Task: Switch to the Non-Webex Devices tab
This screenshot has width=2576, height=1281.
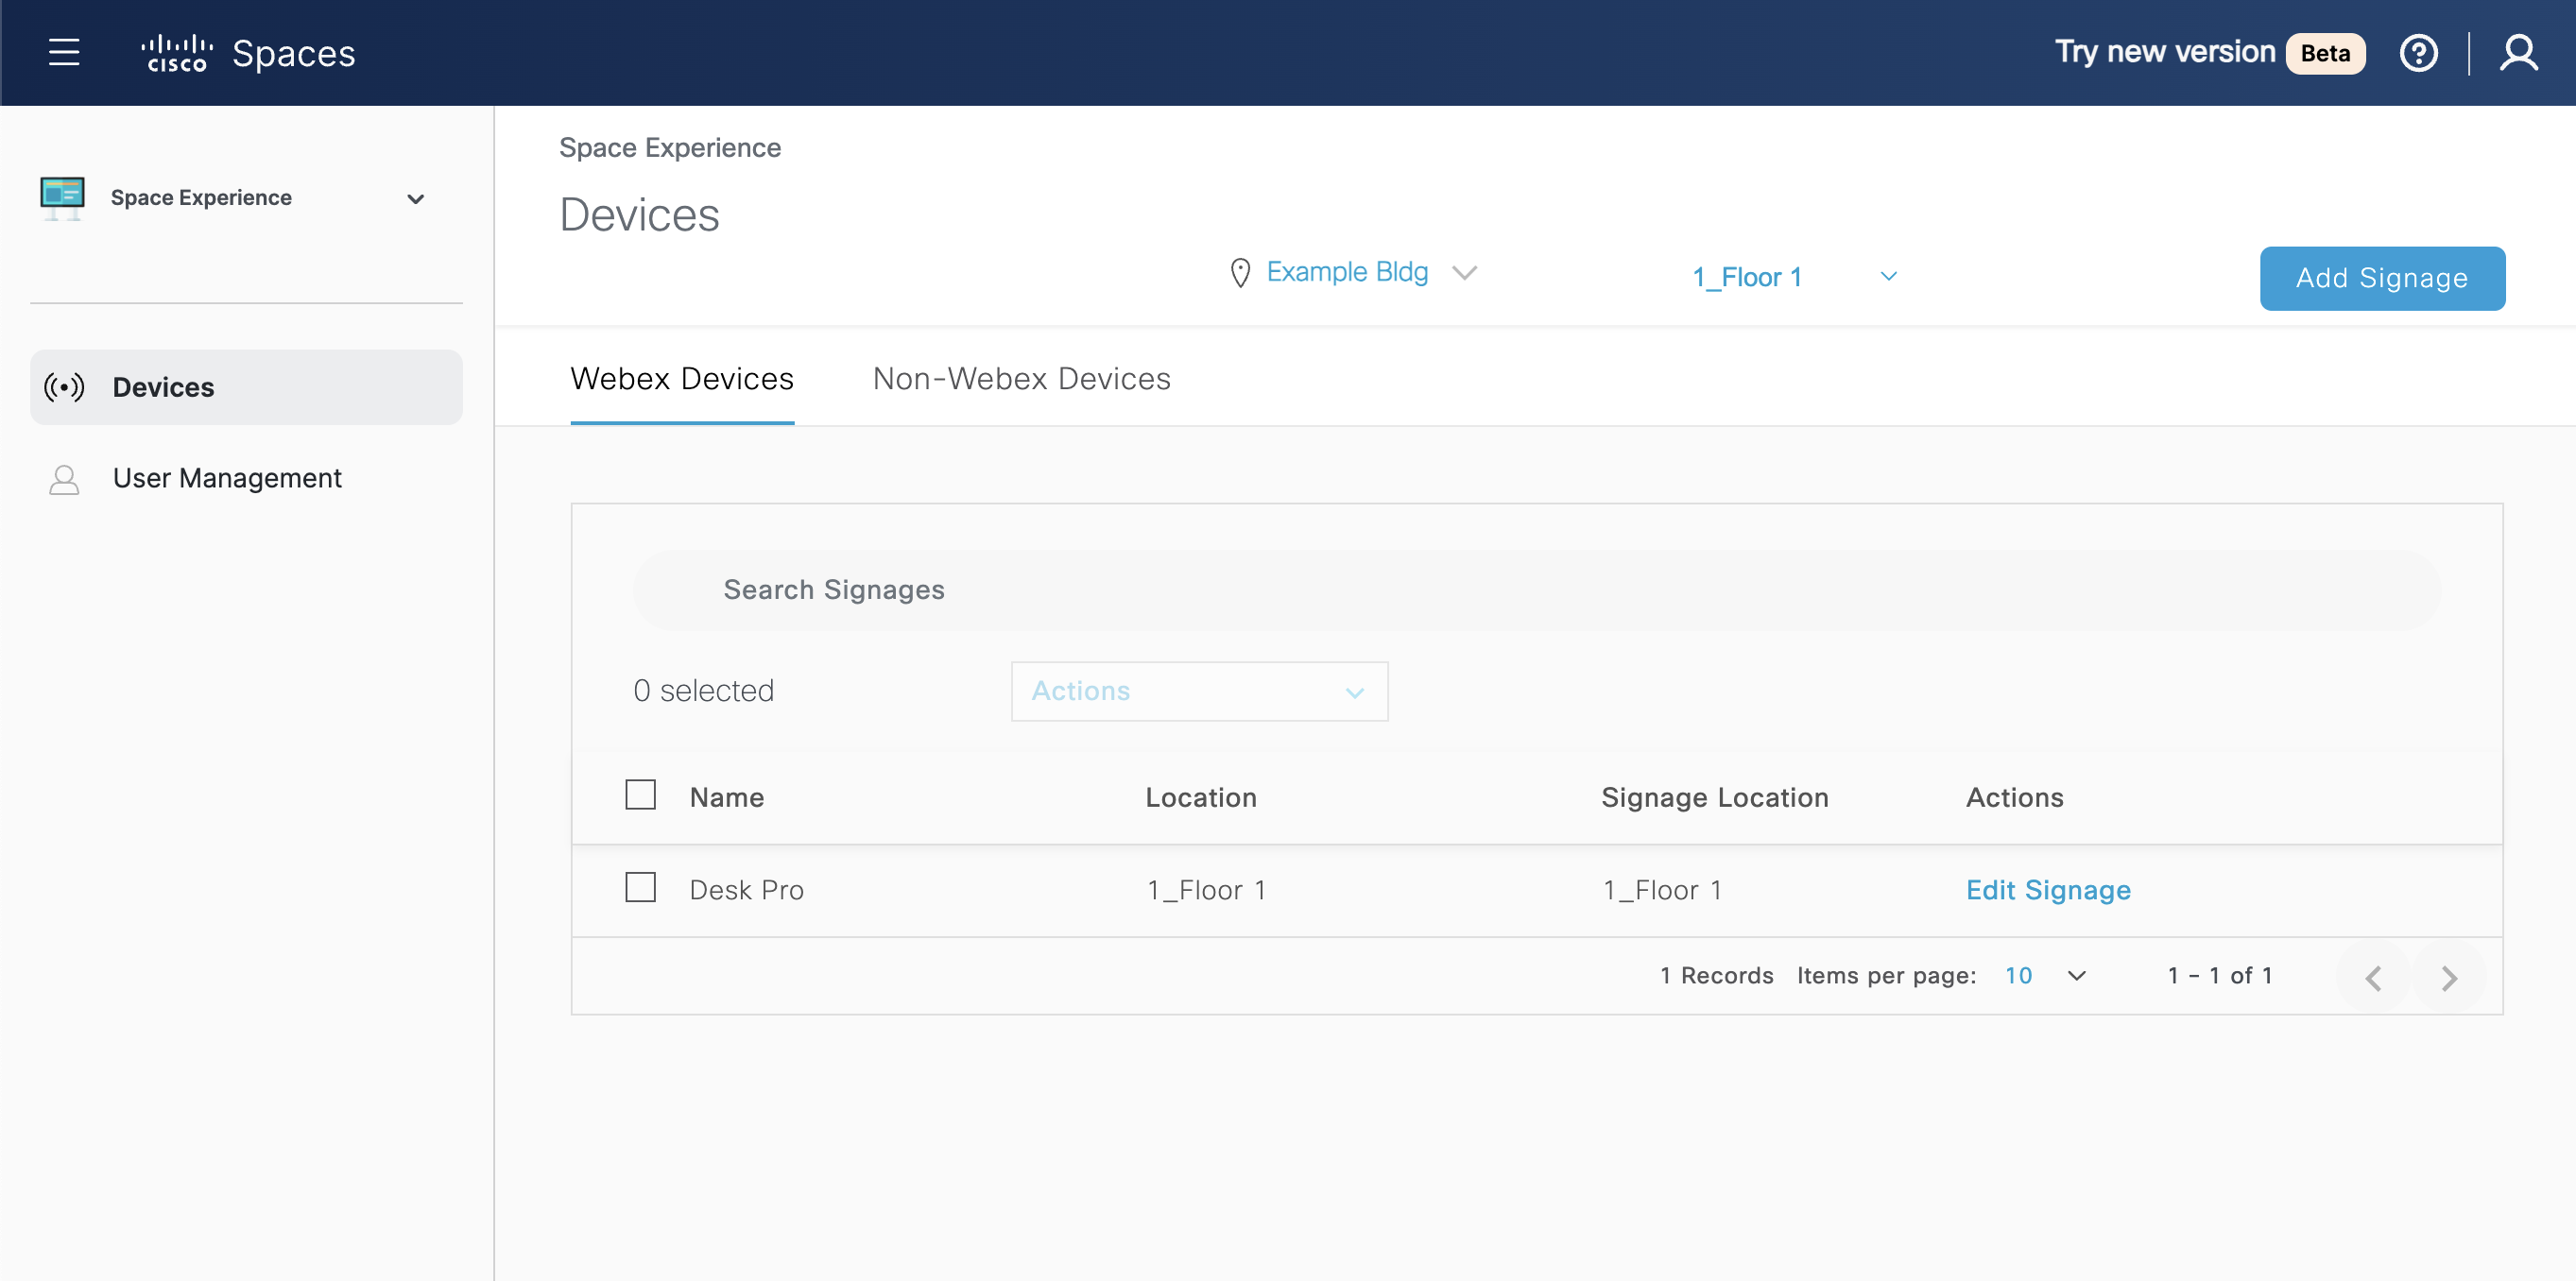Action: (1021, 379)
